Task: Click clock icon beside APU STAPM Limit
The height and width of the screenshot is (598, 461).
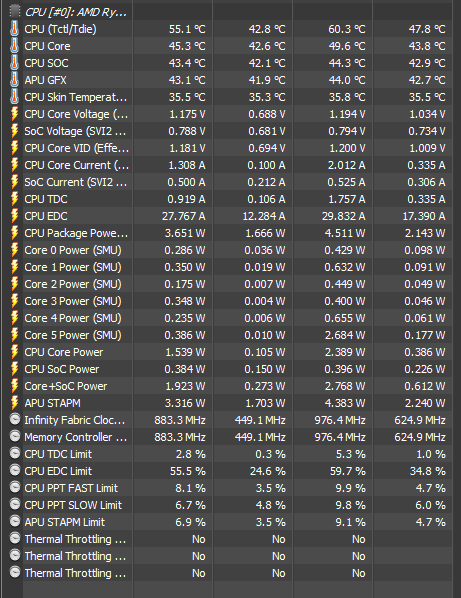Action: point(15,521)
